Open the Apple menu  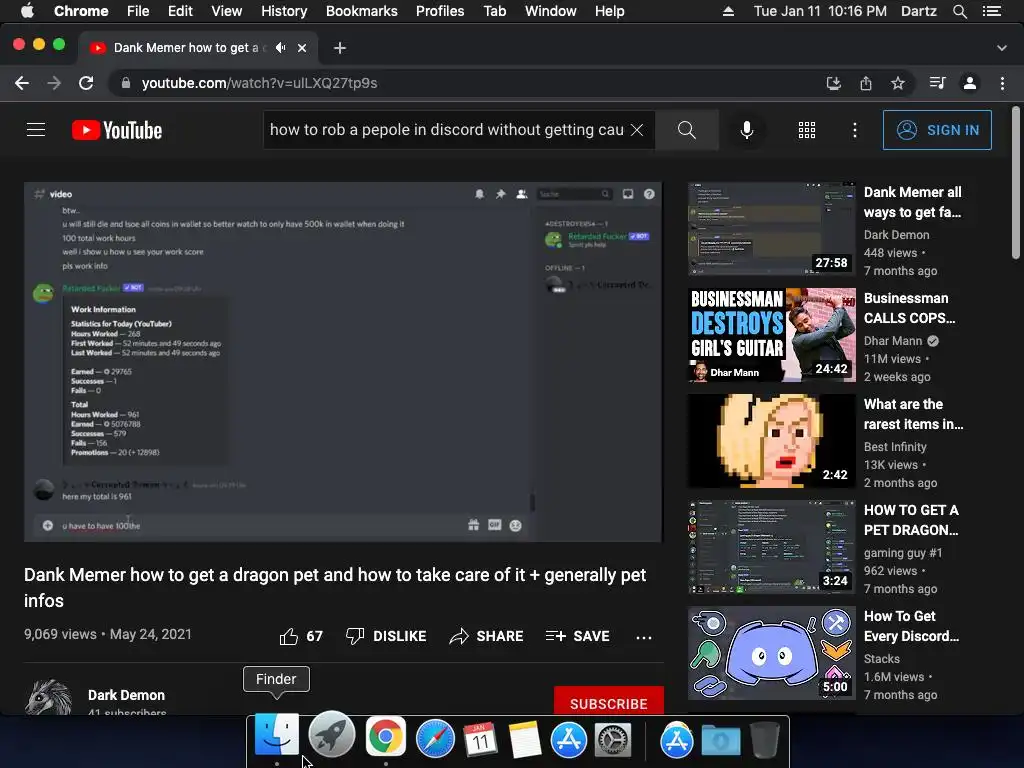tap(27, 11)
